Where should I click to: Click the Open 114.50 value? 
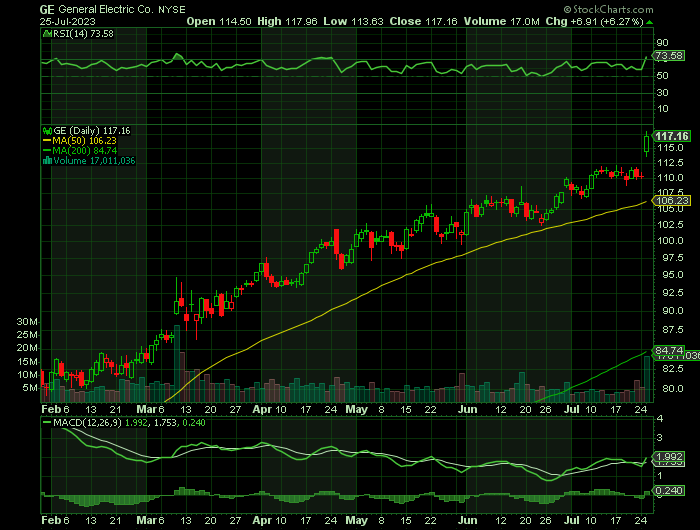click(219, 21)
